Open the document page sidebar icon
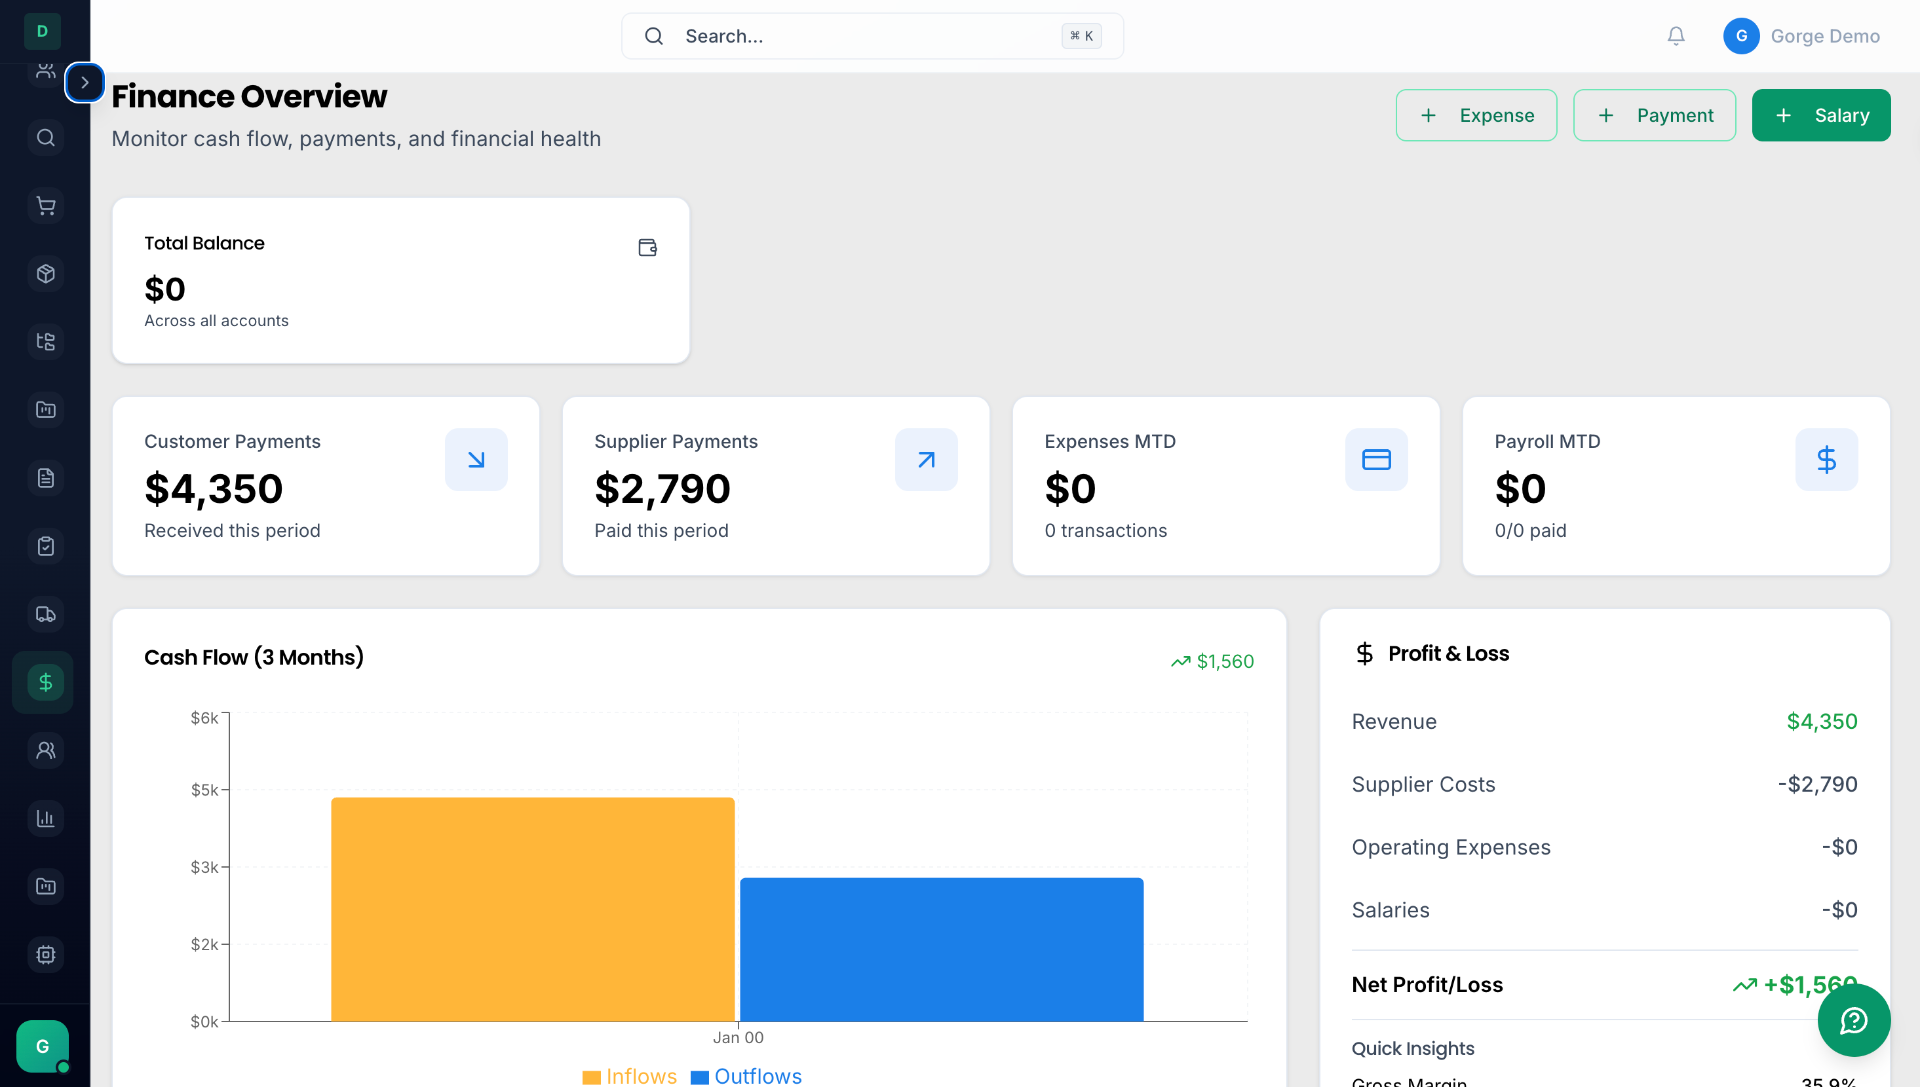 [46, 478]
